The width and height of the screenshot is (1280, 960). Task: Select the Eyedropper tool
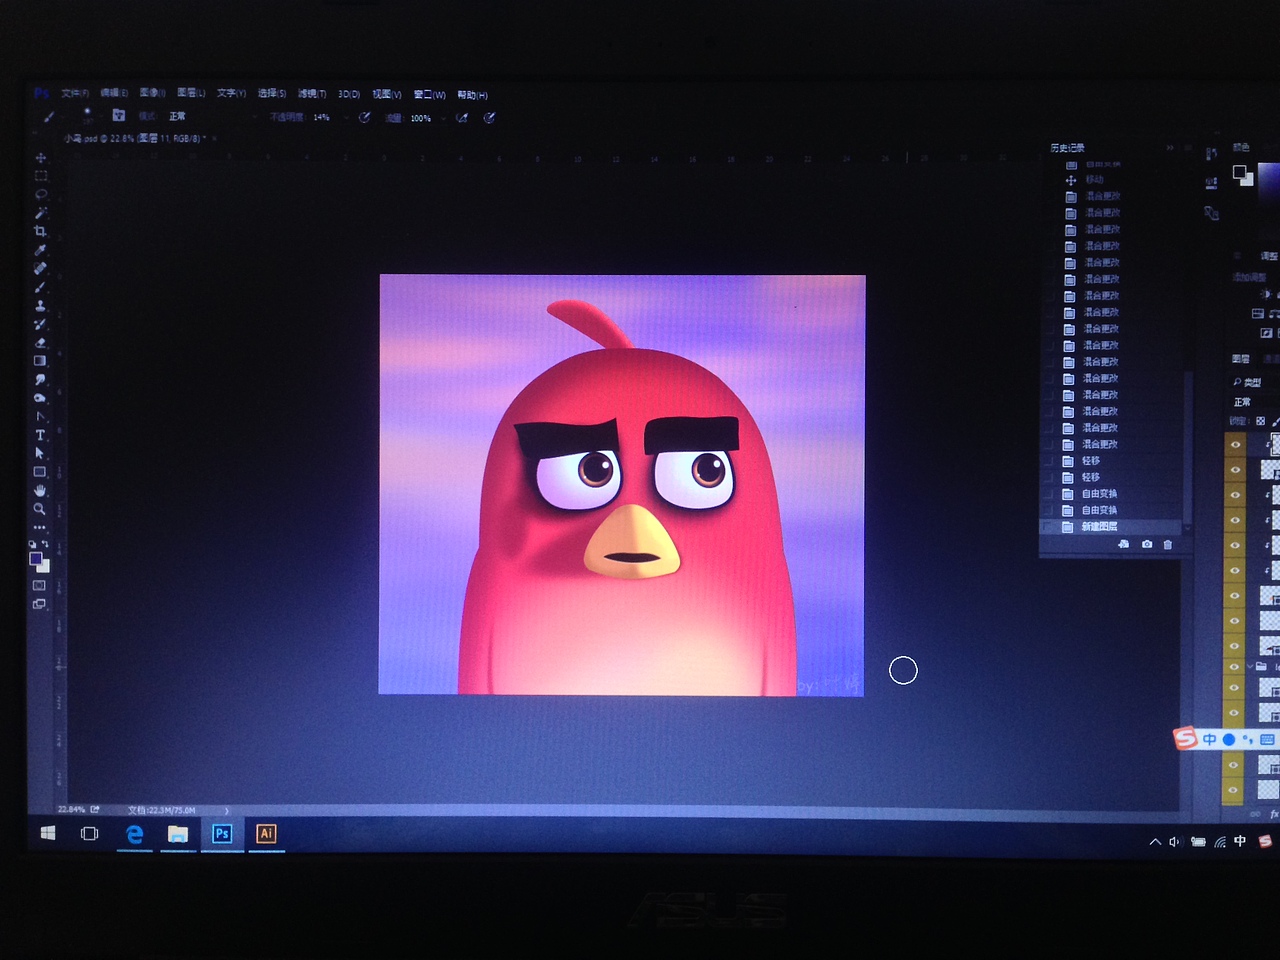pyautogui.click(x=40, y=250)
